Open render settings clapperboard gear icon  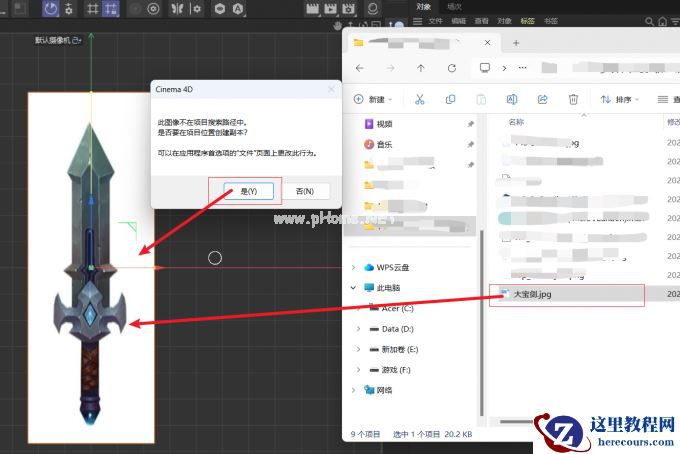348,9
